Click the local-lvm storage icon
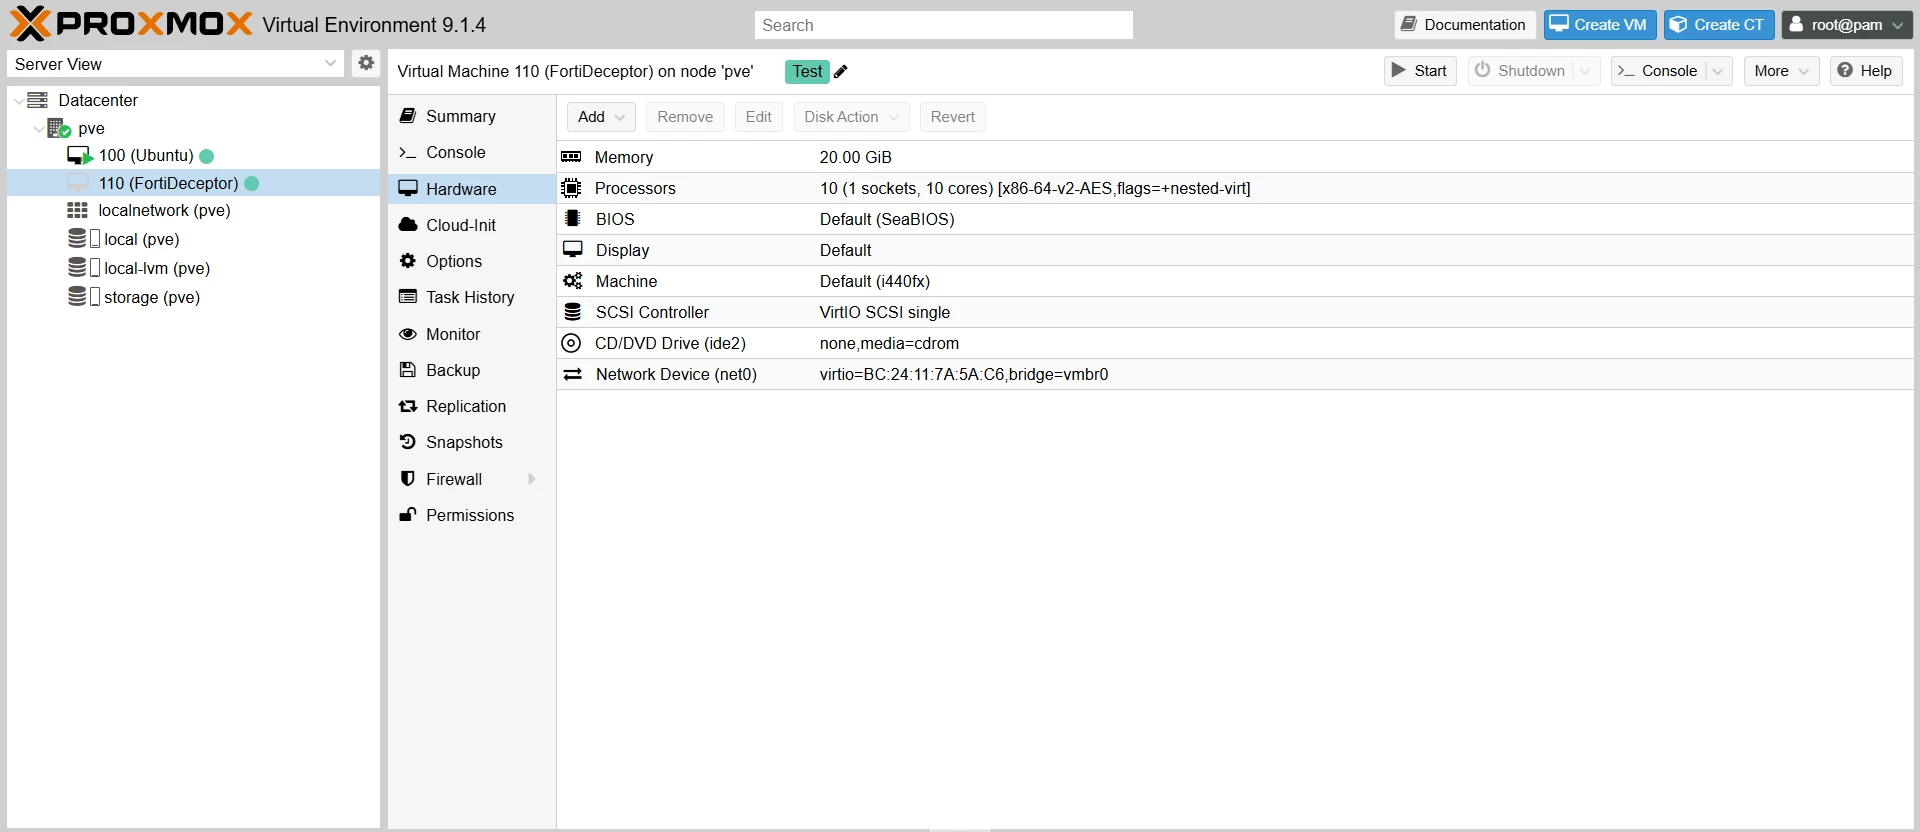 pyautogui.click(x=77, y=267)
